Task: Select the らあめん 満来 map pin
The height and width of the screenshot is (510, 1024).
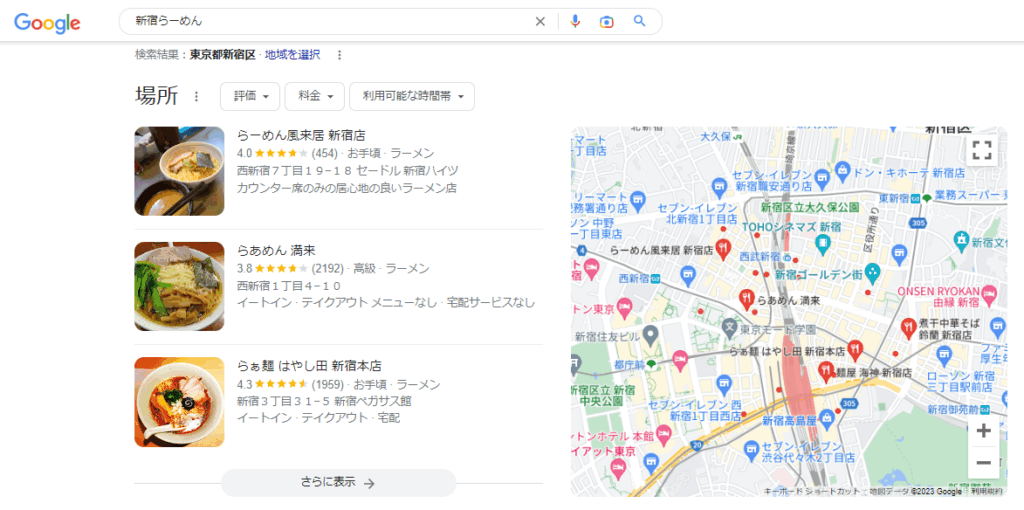Action: pos(745,298)
